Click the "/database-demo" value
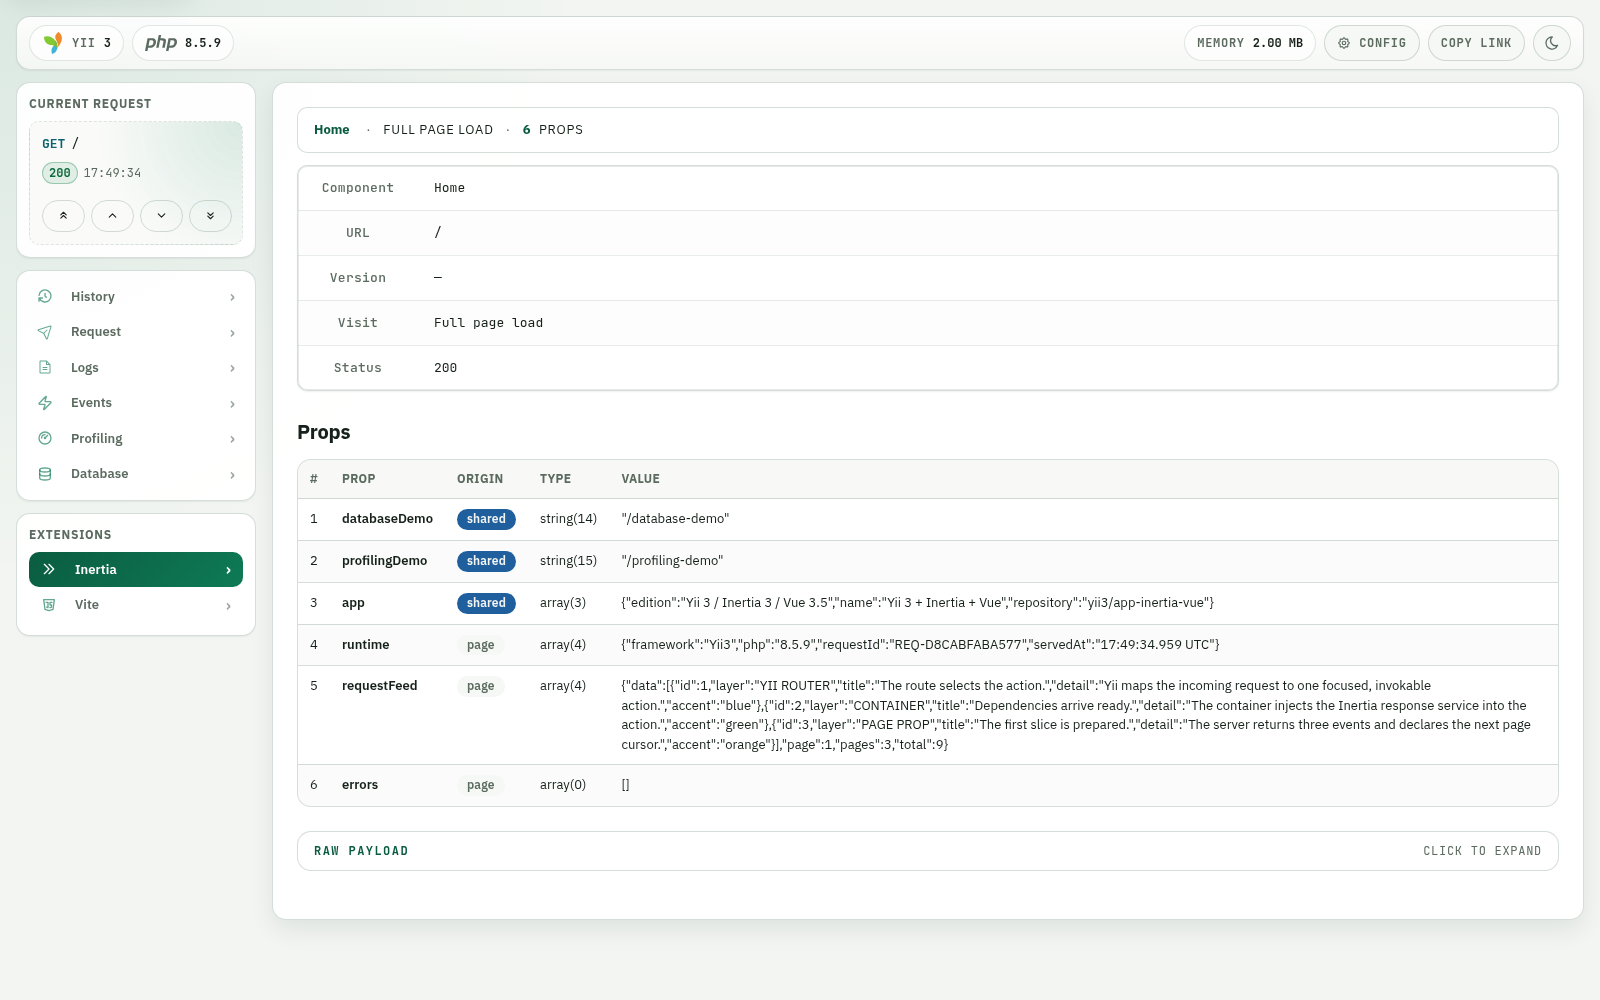The width and height of the screenshot is (1600, 1000). point(675,519)
